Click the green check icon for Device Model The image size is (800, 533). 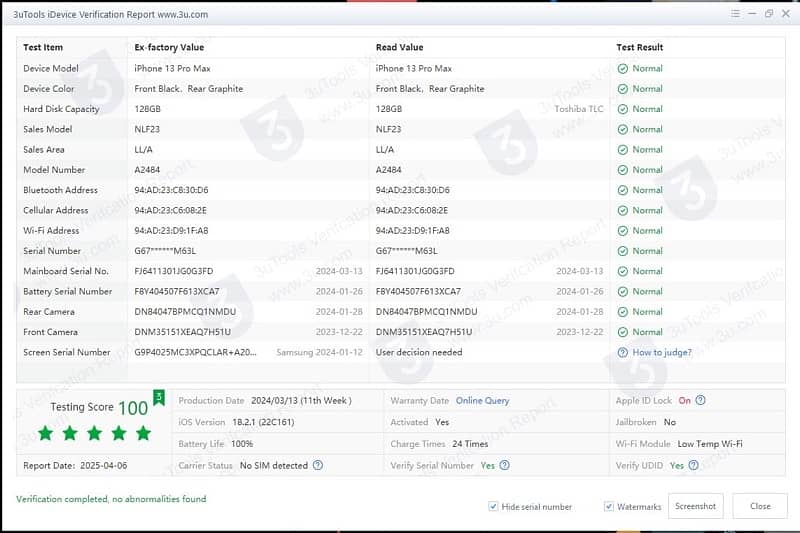[x=623, y=69]
